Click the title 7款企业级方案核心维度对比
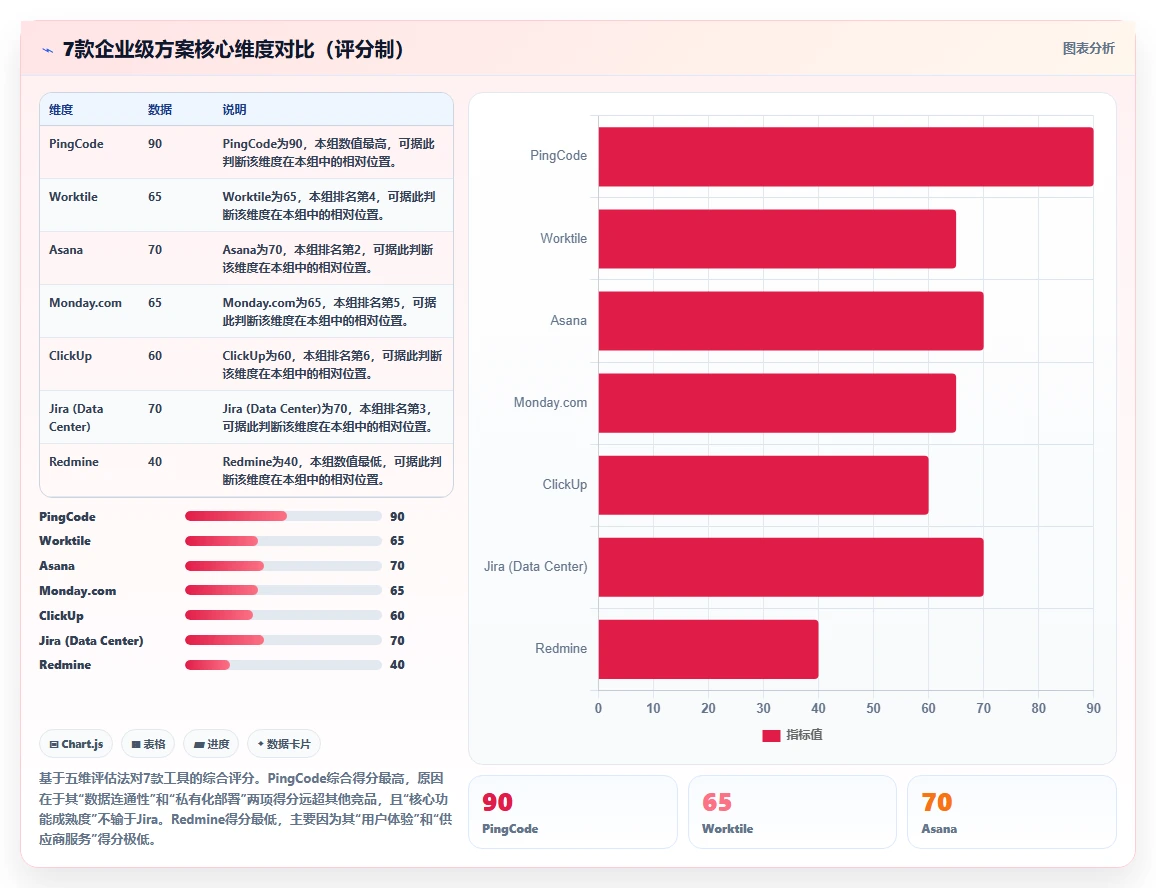 pos(233,49)
